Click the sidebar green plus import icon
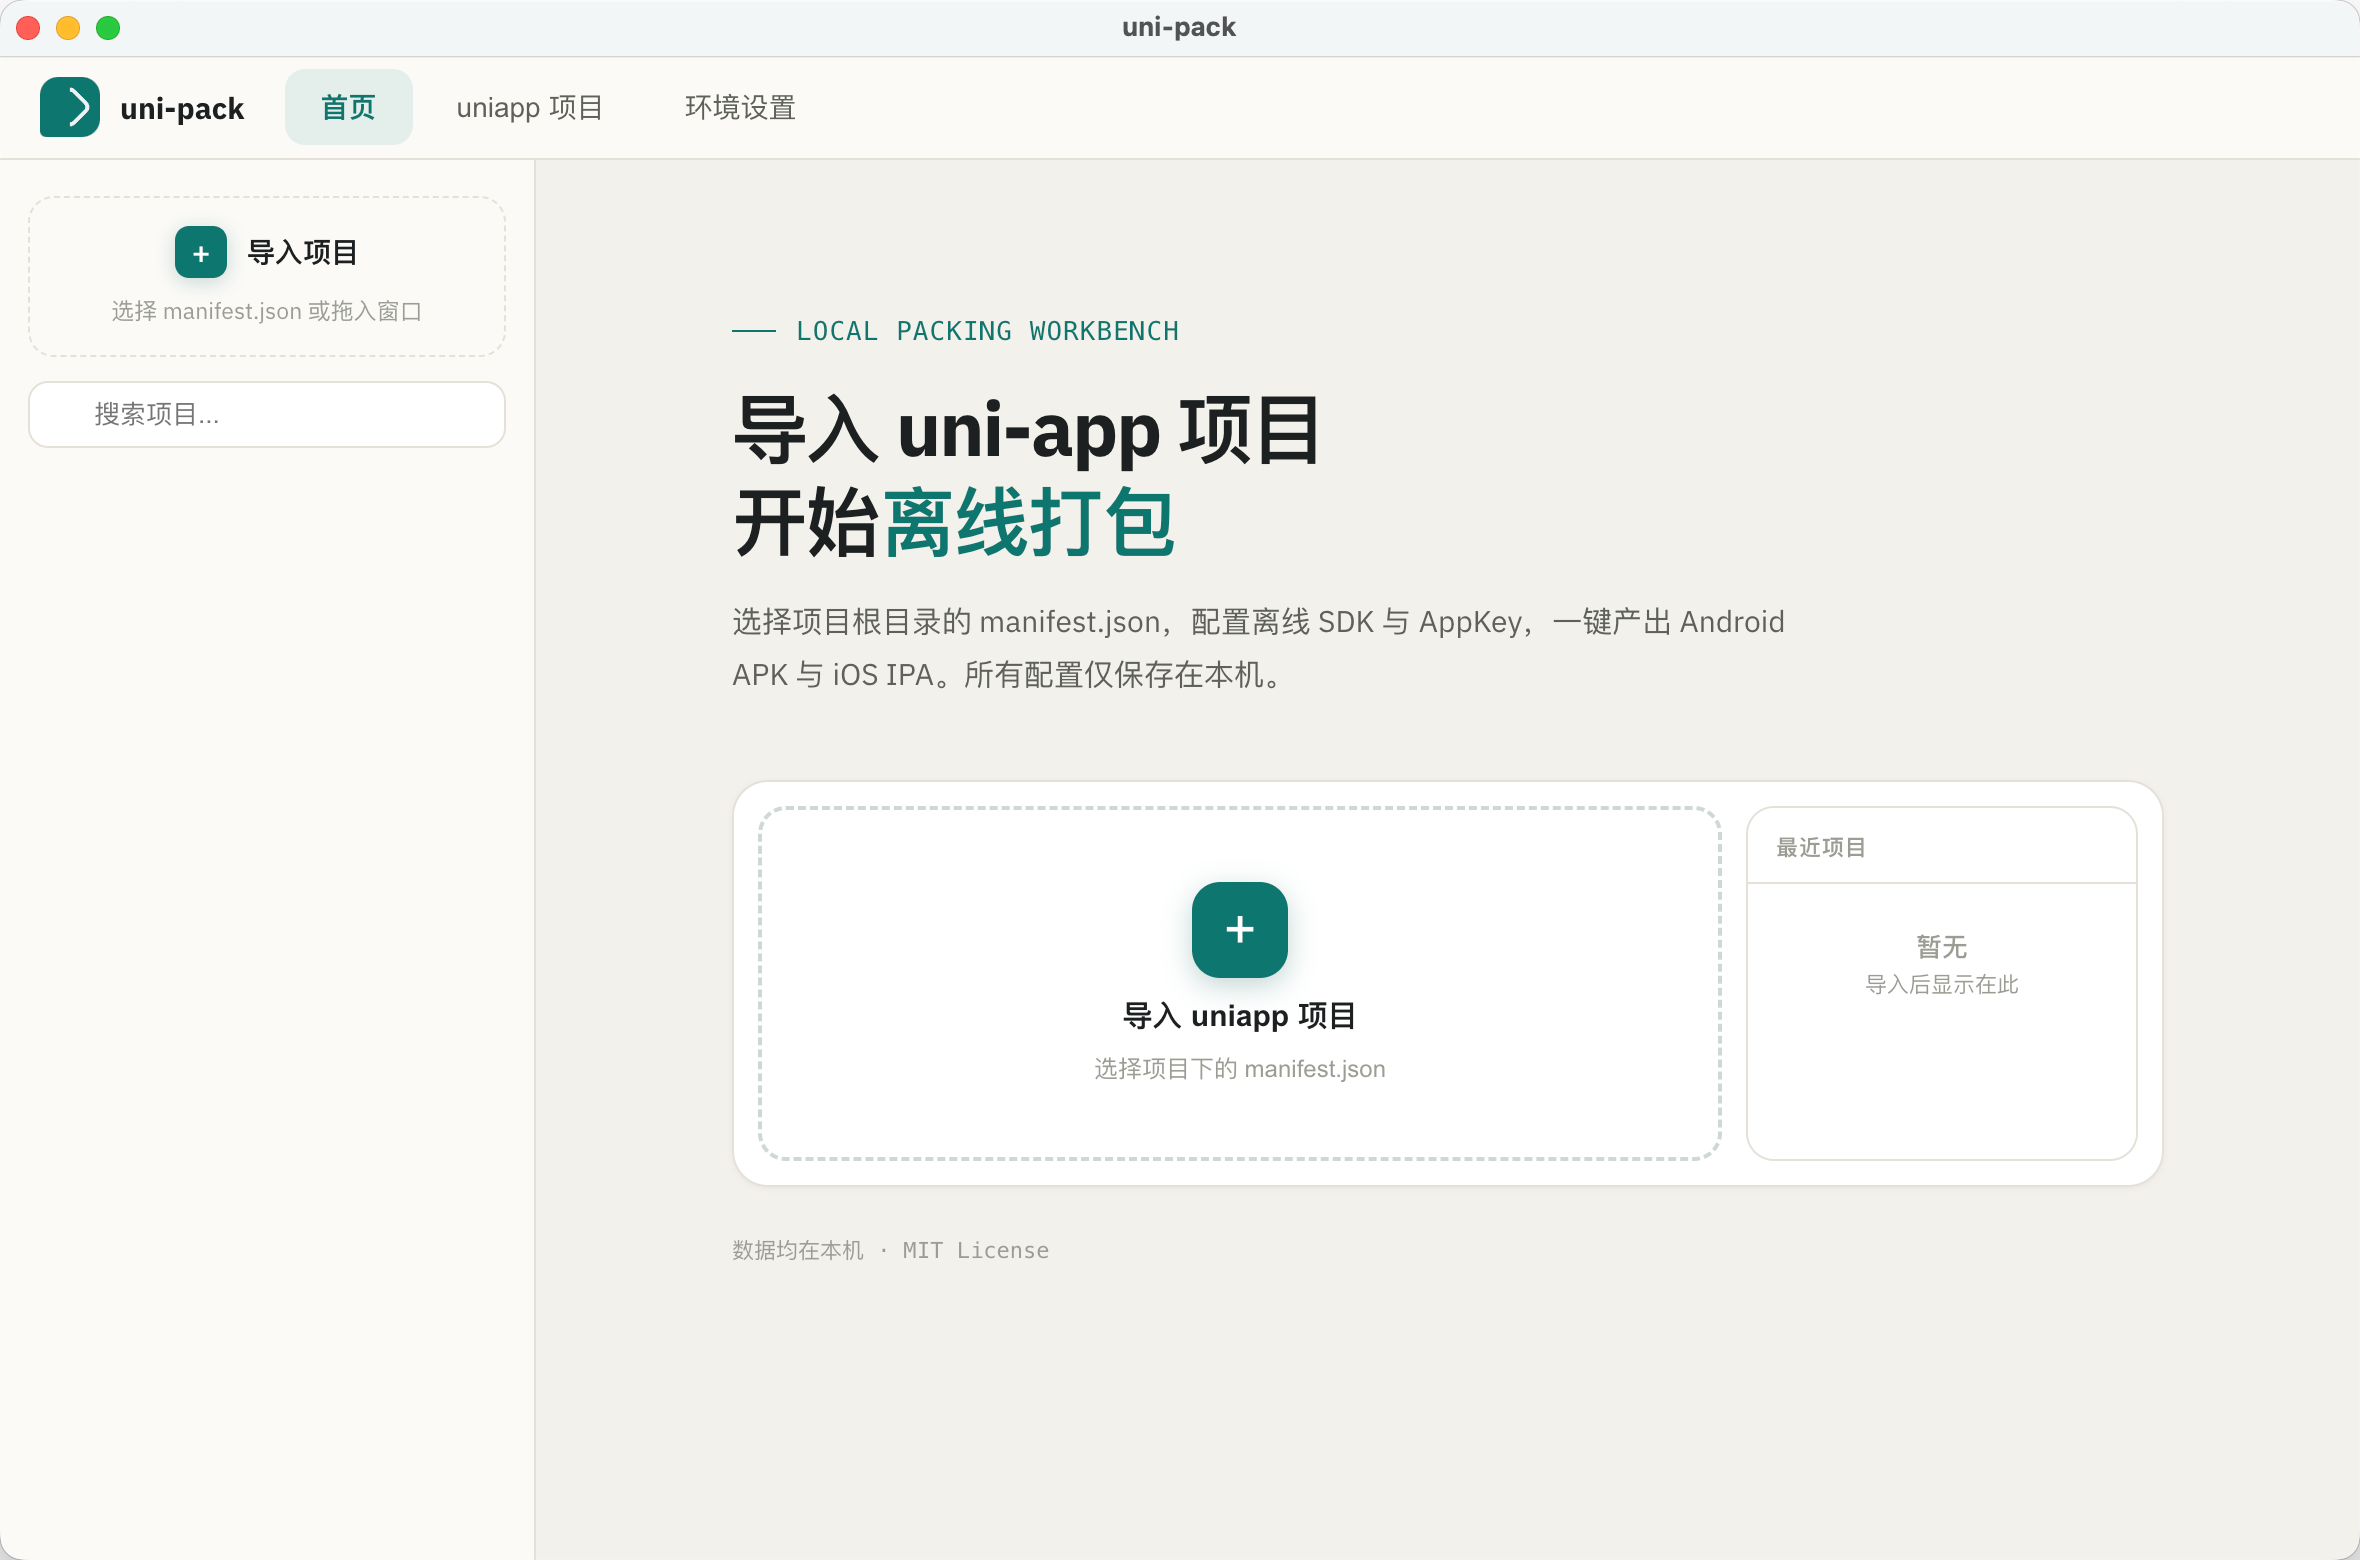 pos(201,252)
